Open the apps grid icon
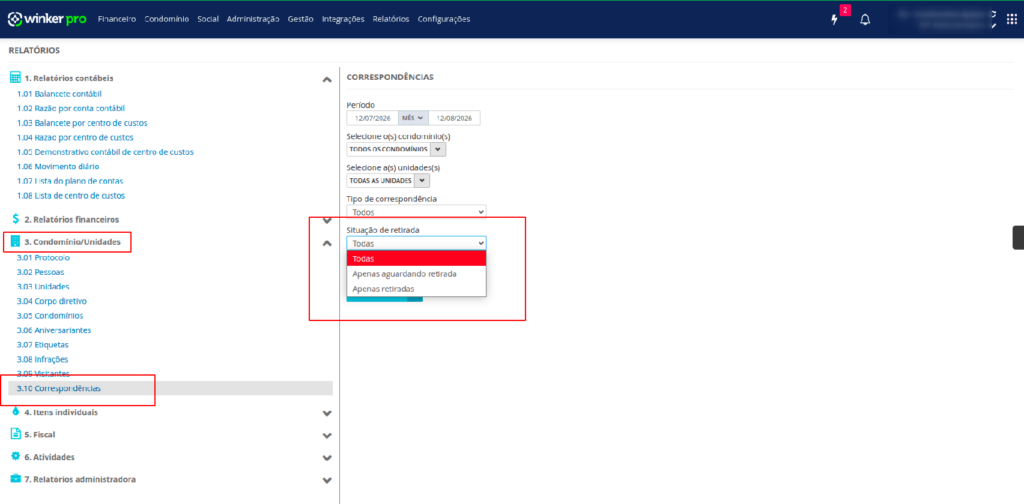This screenshot has width=1024, height=504. pyautogui.click(x=1012, y=20)
